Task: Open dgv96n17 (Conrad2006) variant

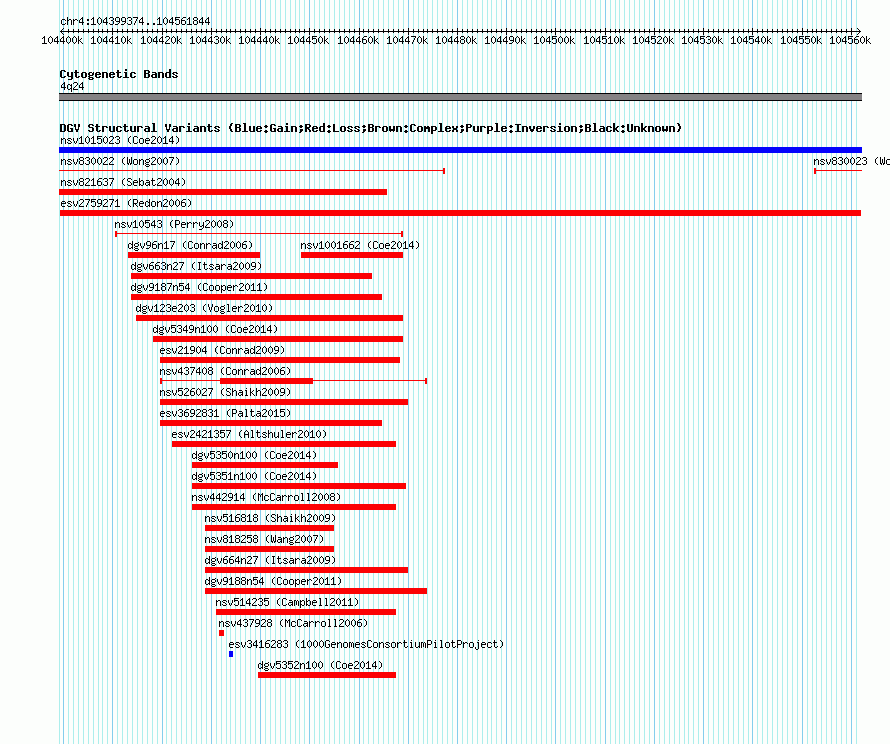Action: (x=190, y=245)
